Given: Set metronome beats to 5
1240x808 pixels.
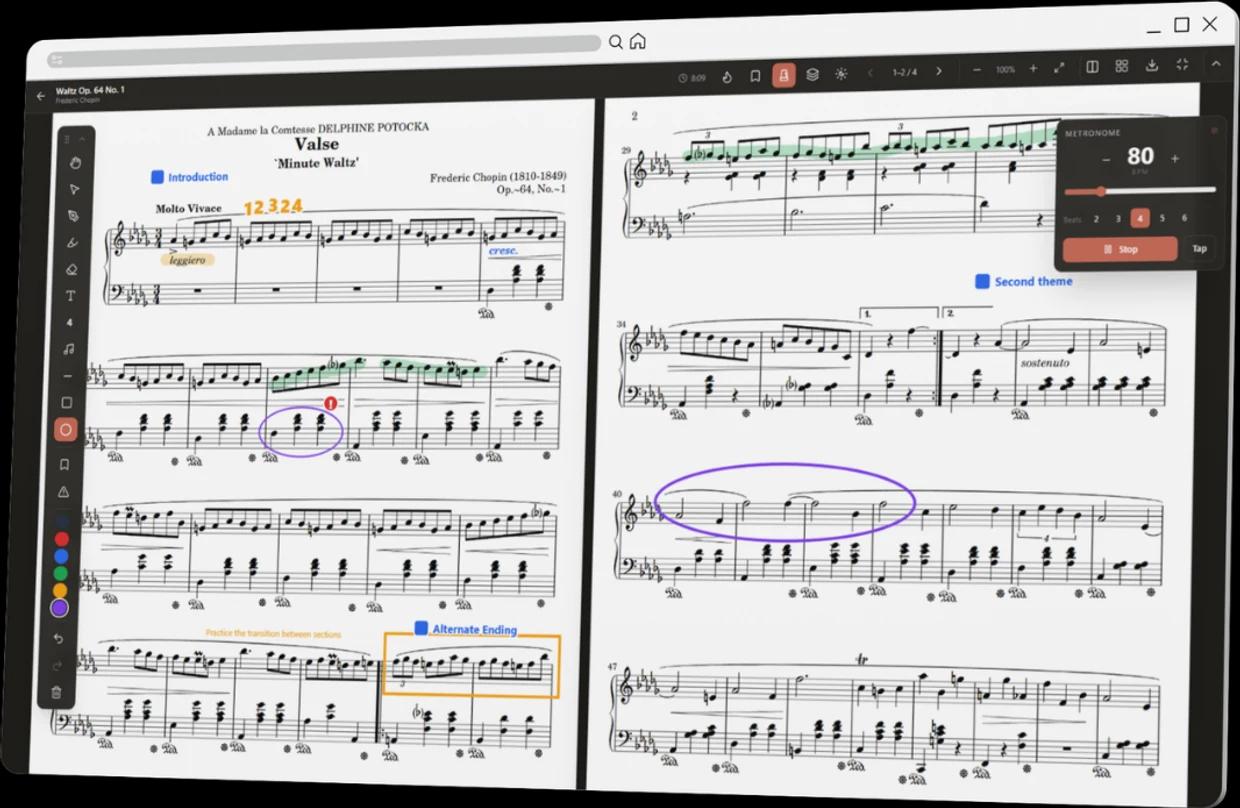Looking at the screenshot, I should point(1162,217).
